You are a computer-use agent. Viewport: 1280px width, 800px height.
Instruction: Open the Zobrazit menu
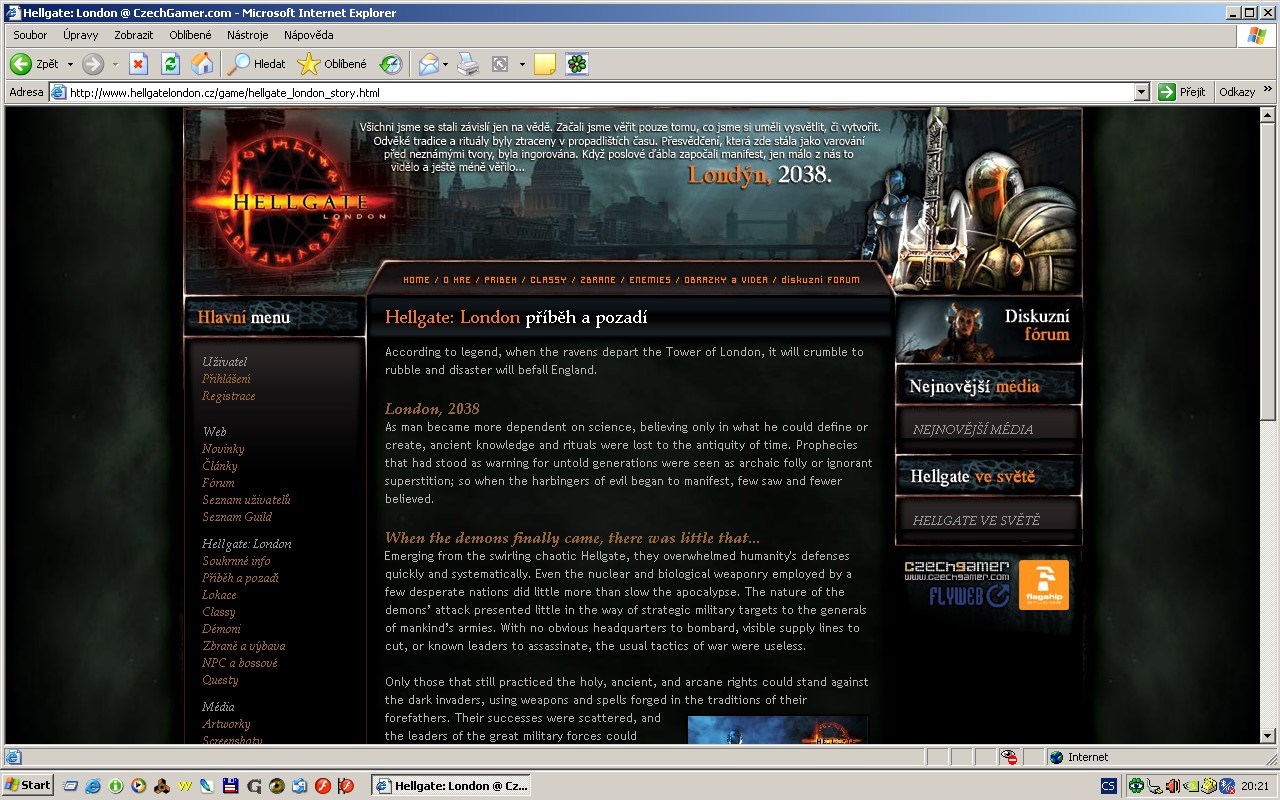pos(133,35)
